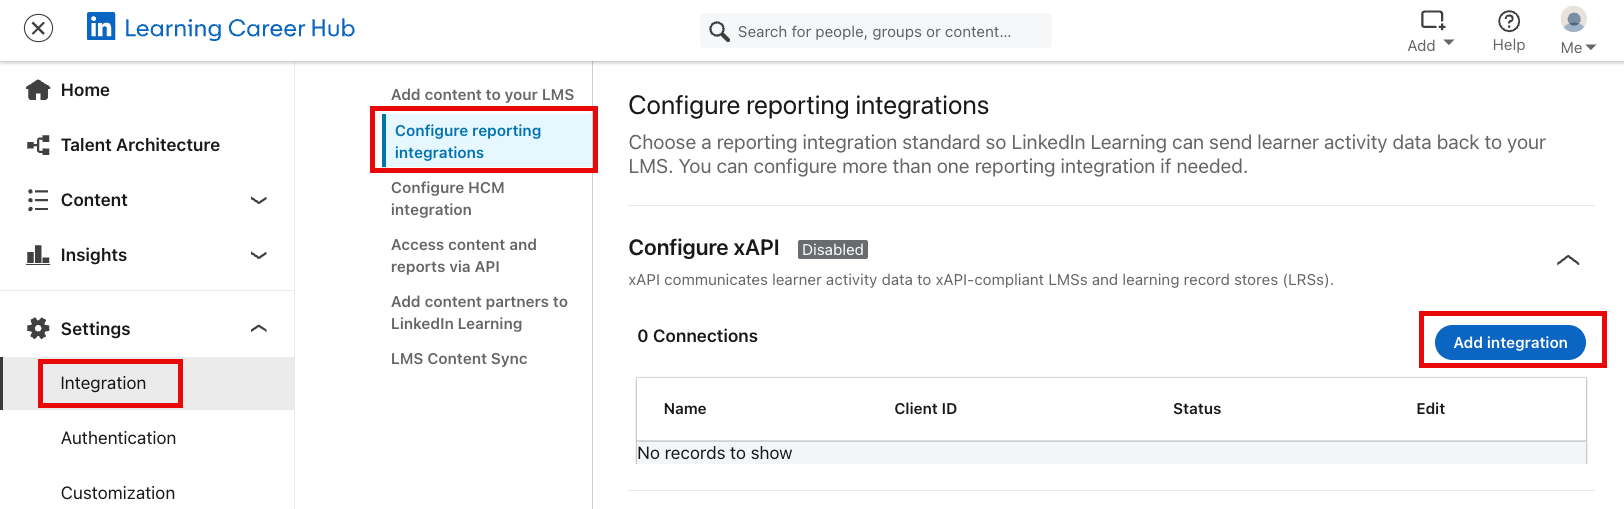
Task: Open Configure HCM integration
Action: click(x=448, y=198)
